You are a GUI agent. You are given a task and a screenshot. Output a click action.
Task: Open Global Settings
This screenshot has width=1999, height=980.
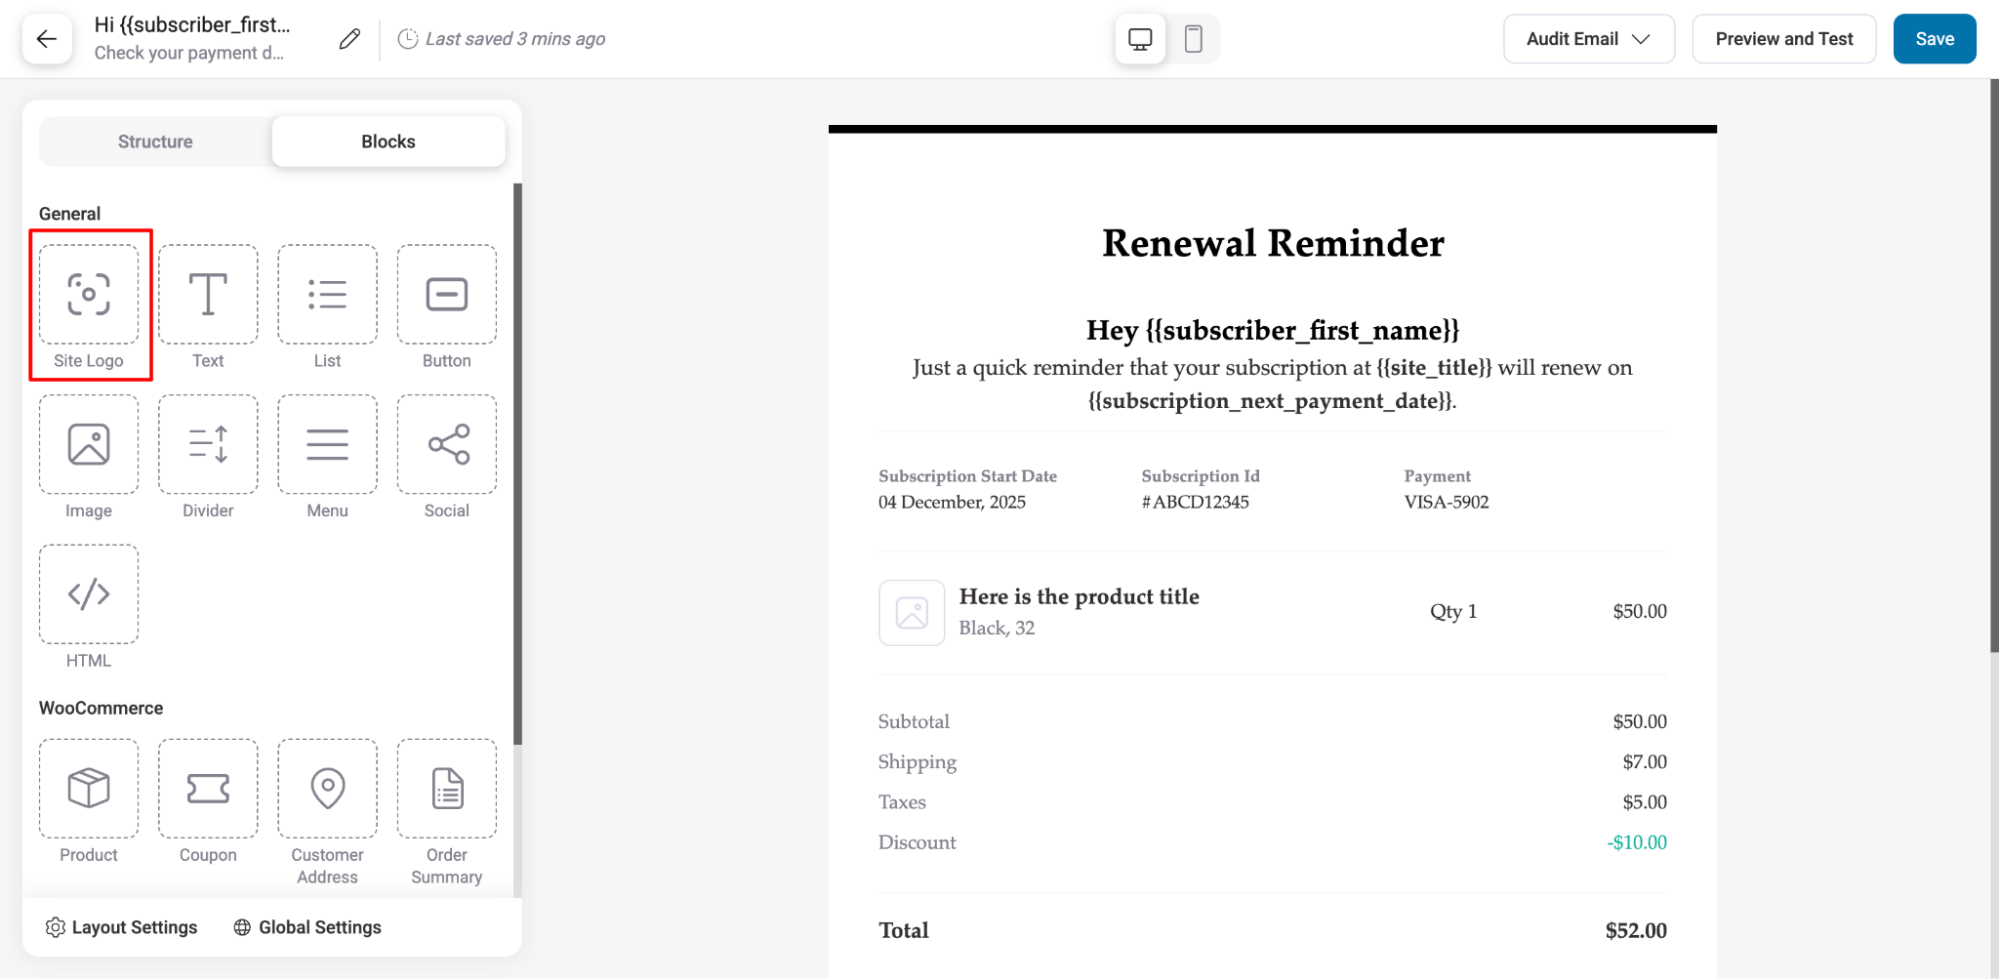pyautogui.click(x=308, y=927)
